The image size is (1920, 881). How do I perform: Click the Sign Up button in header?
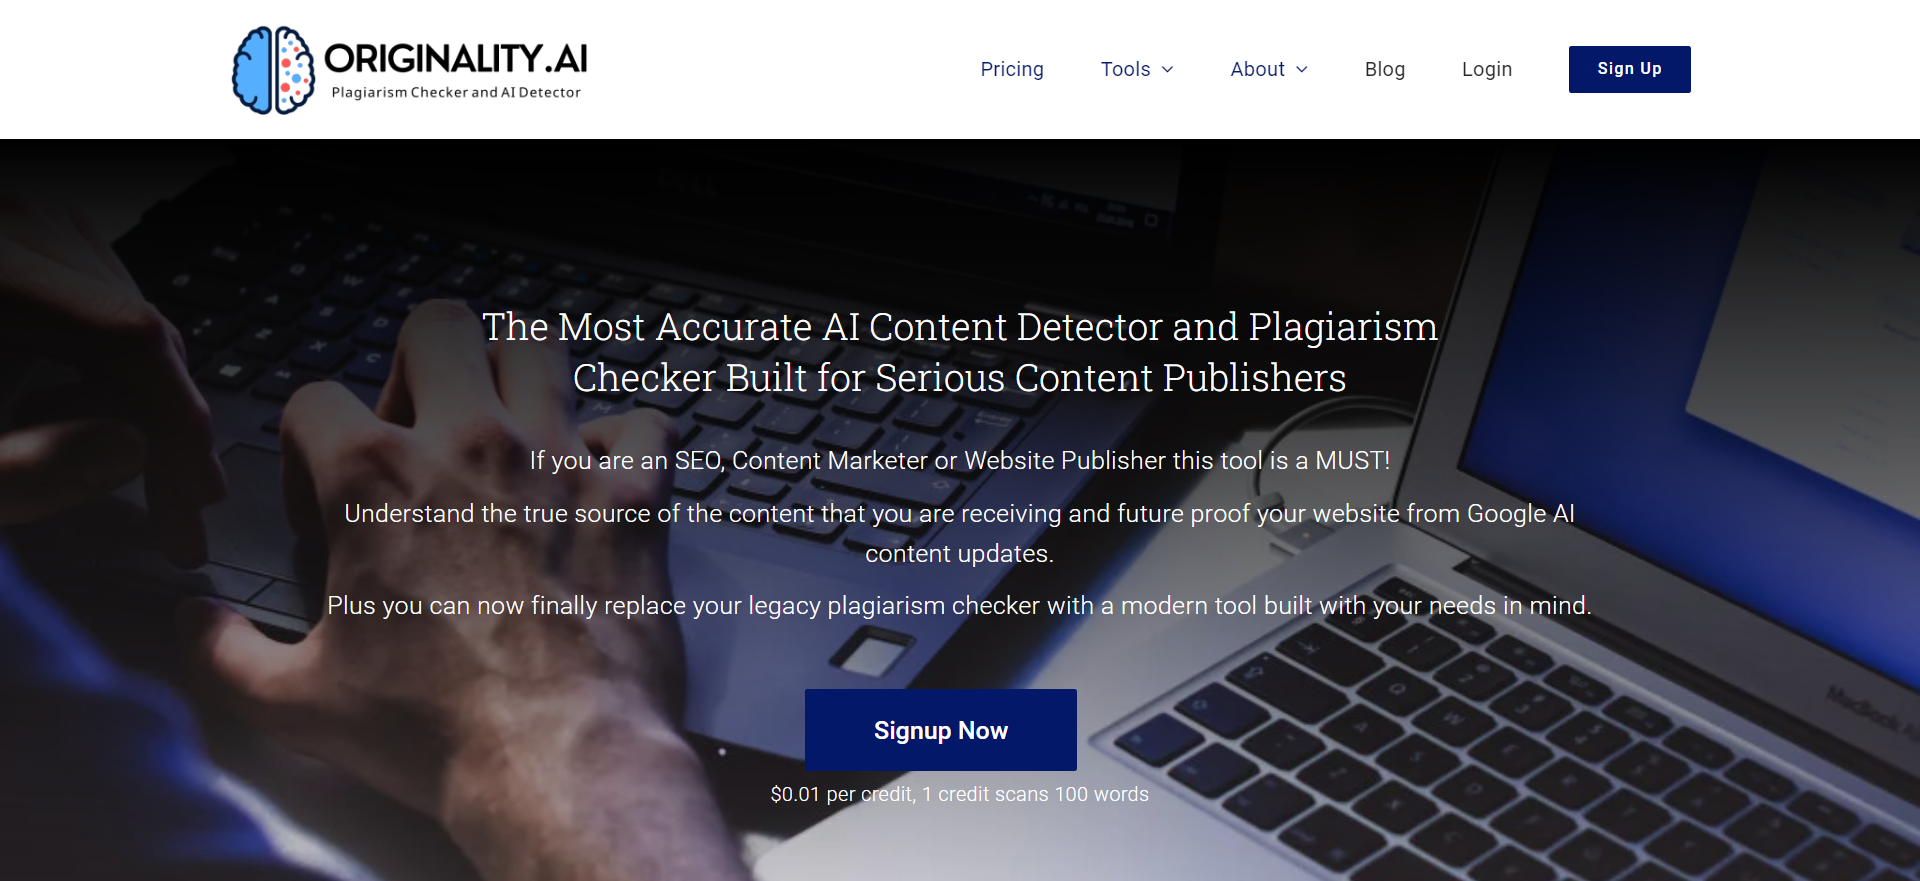point(1629,69)
